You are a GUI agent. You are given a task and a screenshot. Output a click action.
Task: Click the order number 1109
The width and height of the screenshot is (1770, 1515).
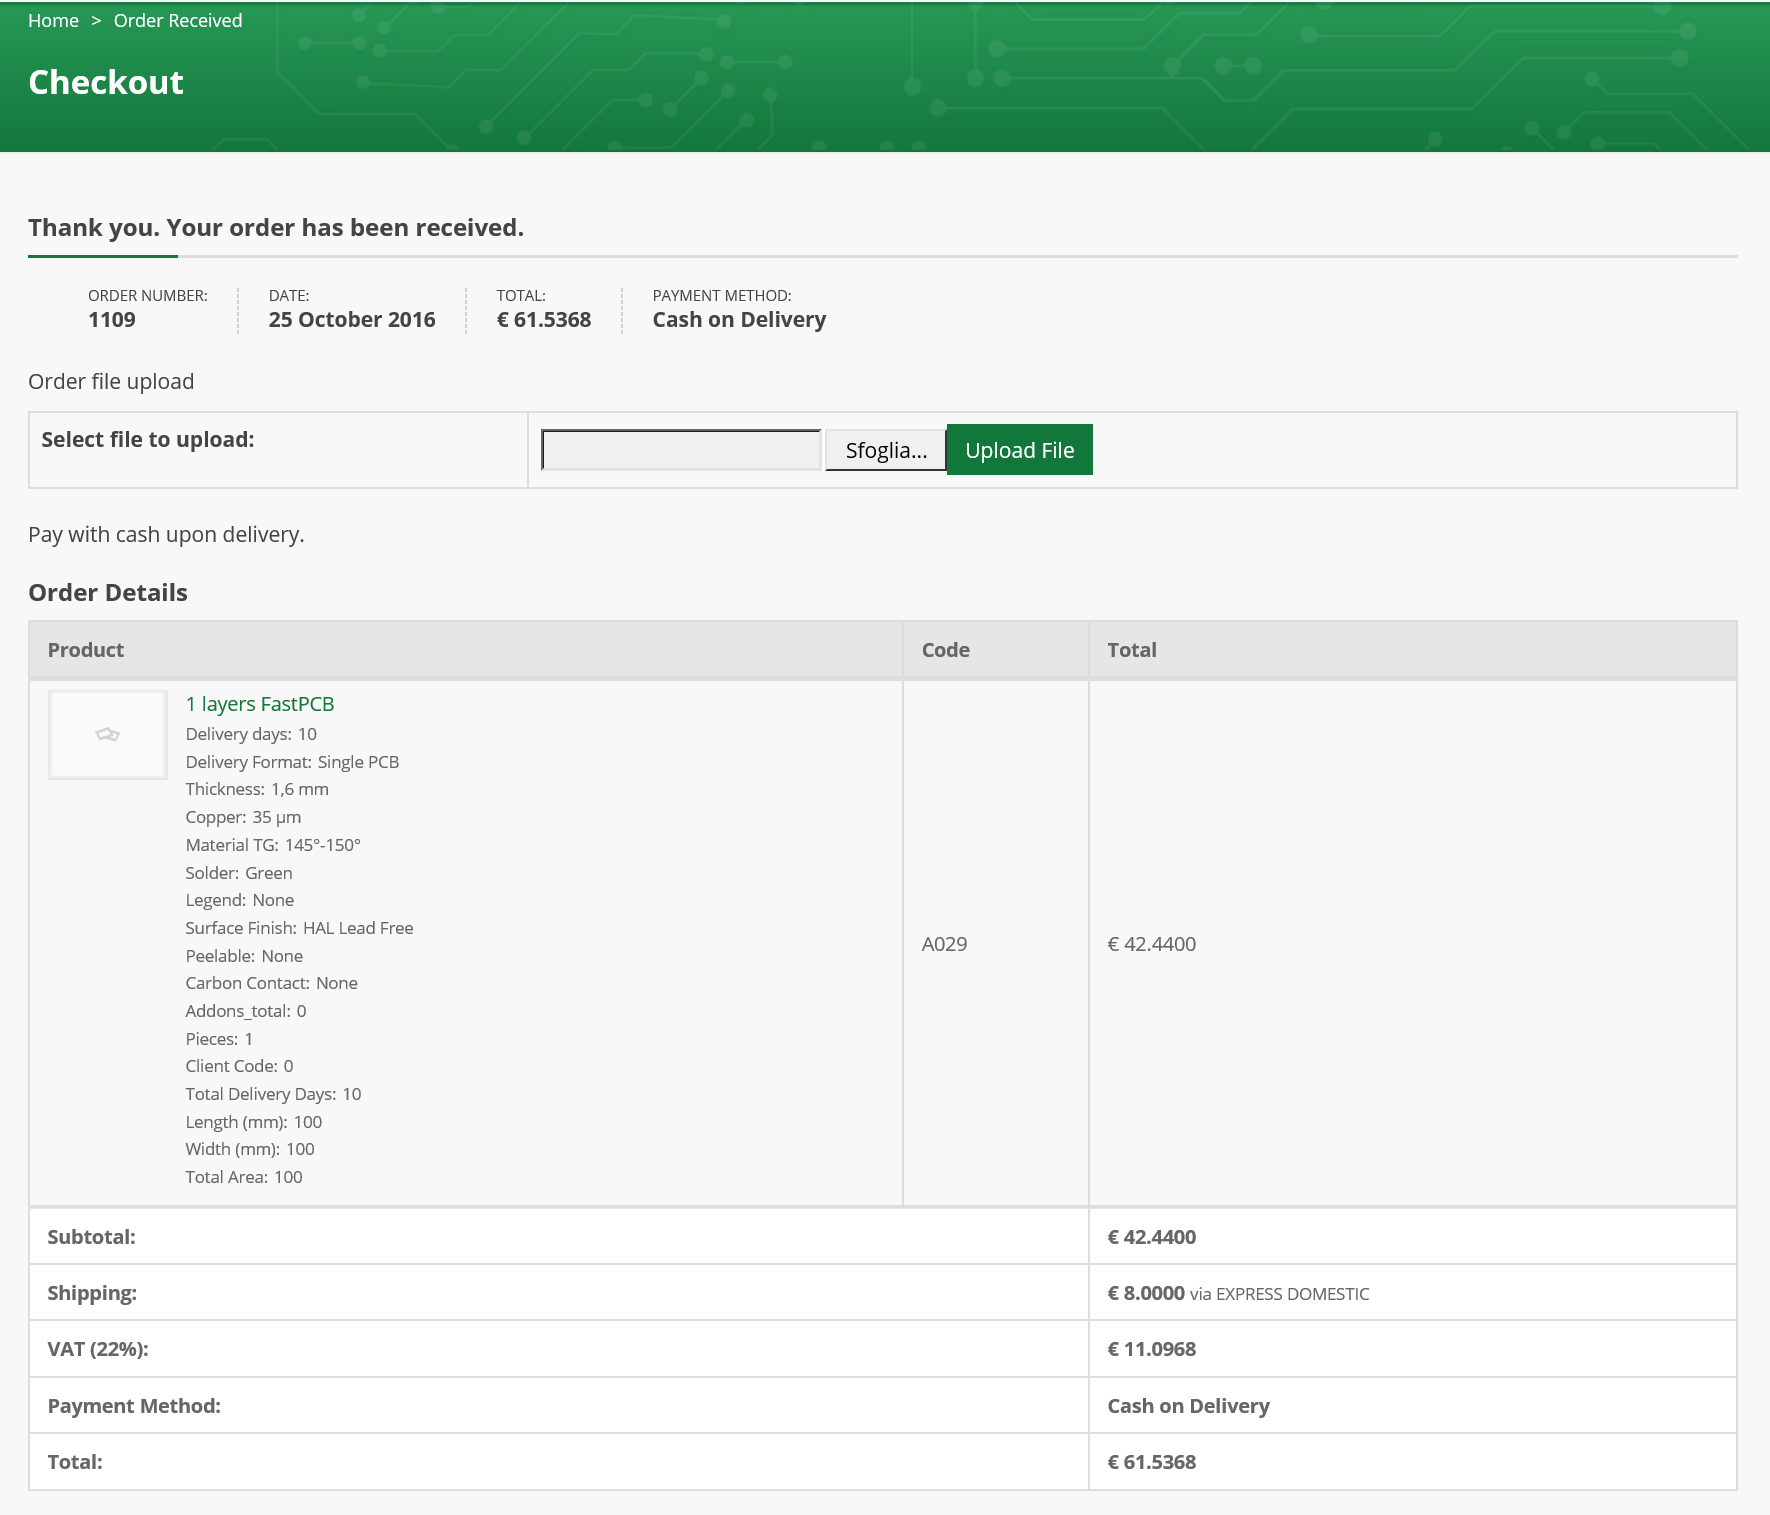112,320
